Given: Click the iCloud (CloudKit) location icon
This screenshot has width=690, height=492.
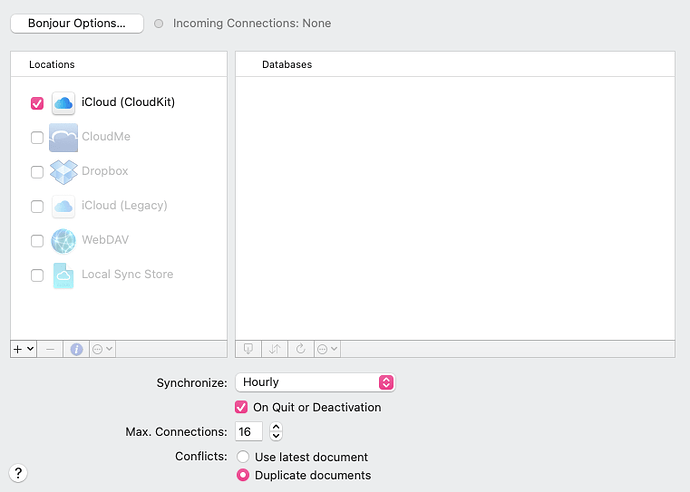Looking at the screenshot, I should (x=64, y=102).
